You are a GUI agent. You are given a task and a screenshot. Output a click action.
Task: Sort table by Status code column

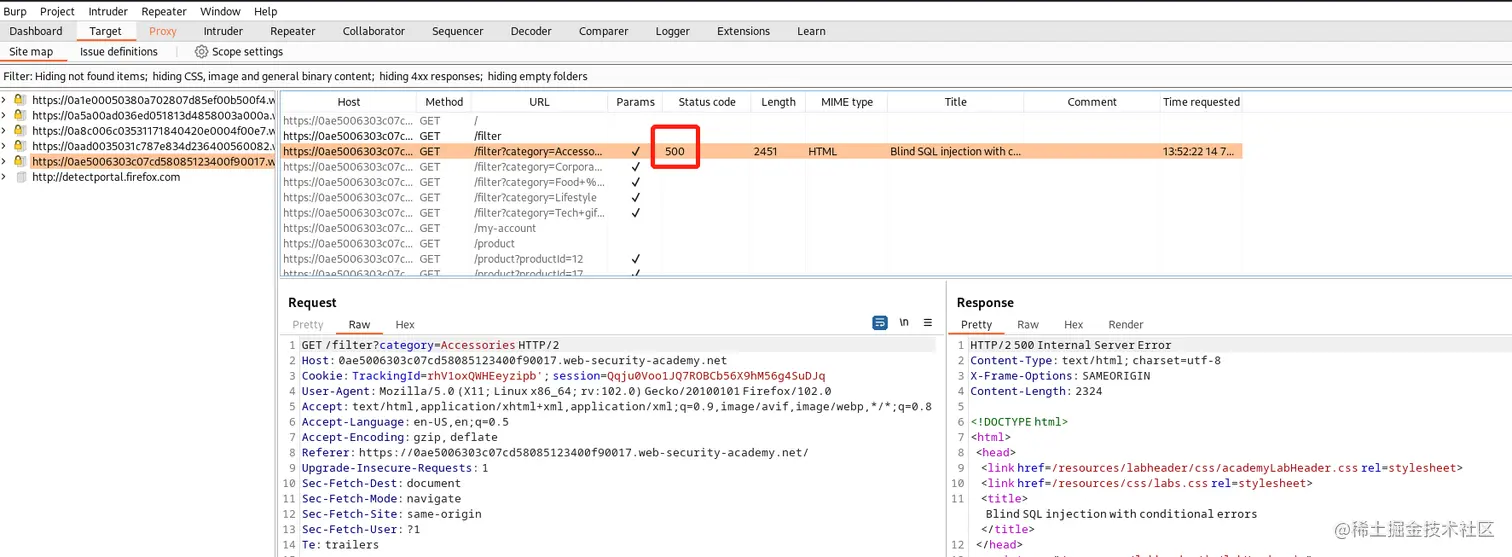click(707, 102)
